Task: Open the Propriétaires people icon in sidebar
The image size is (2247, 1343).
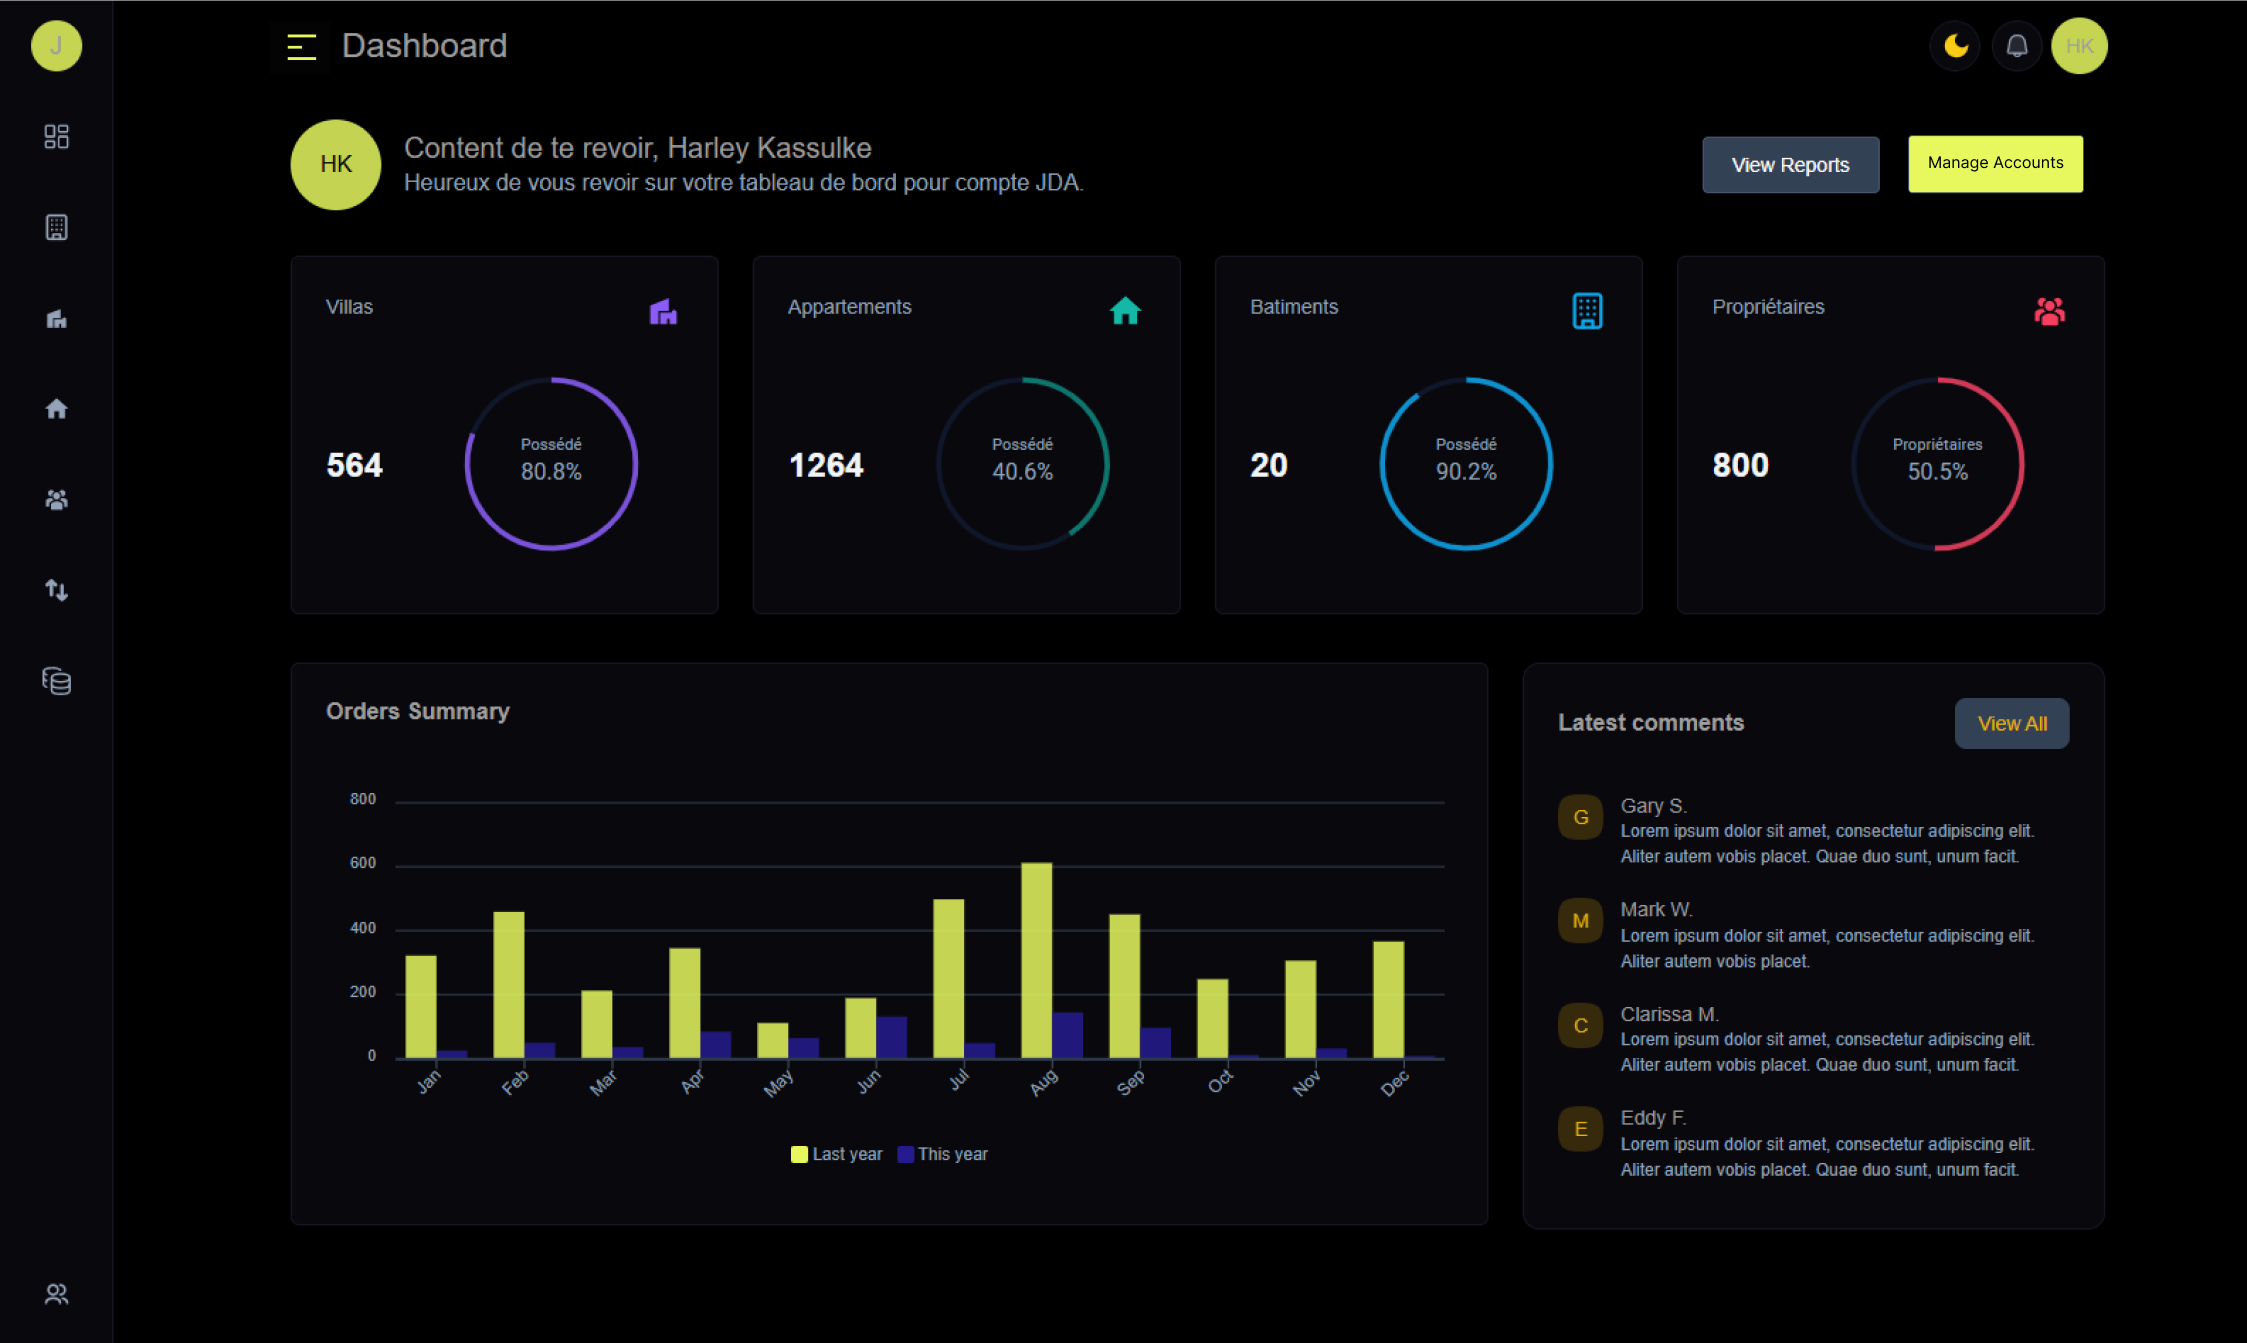Action: pyautogui.click(x=56, y=500)
